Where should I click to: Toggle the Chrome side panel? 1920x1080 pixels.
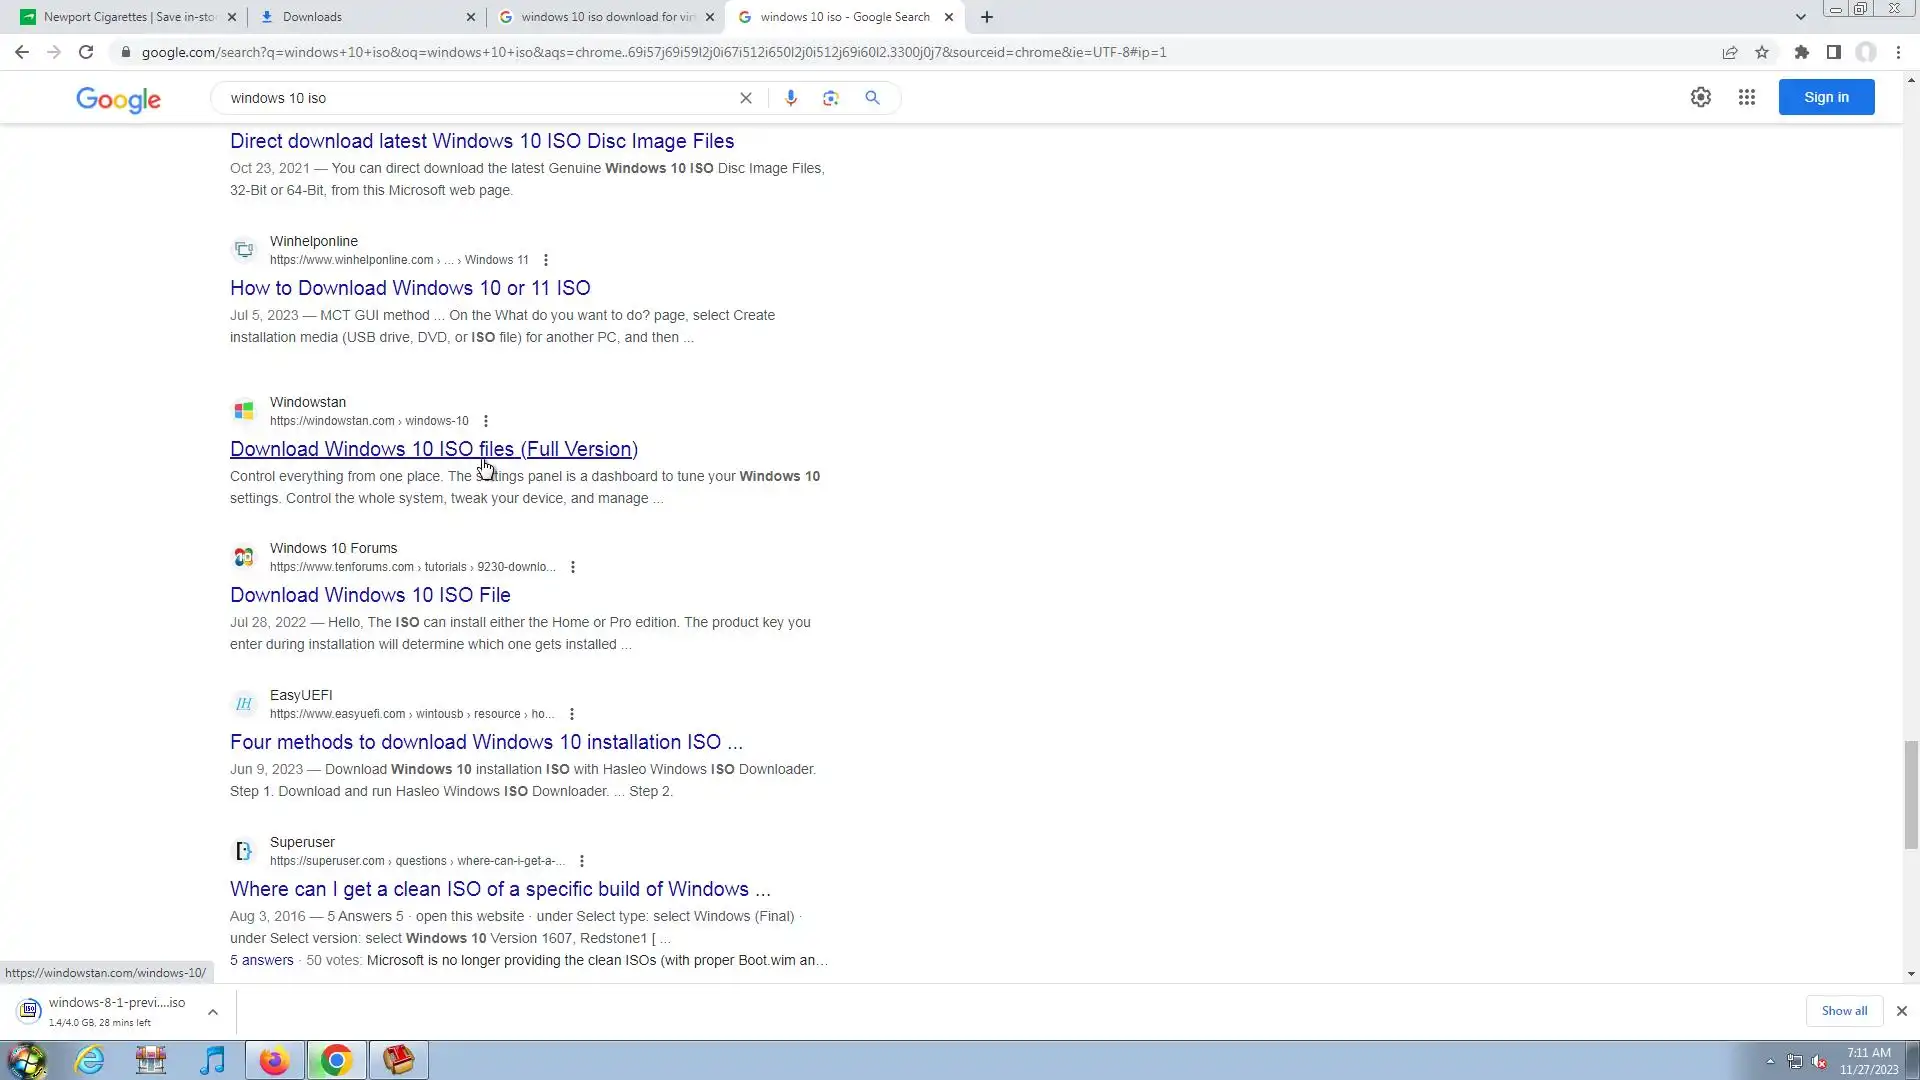[x=1833, y=52]
